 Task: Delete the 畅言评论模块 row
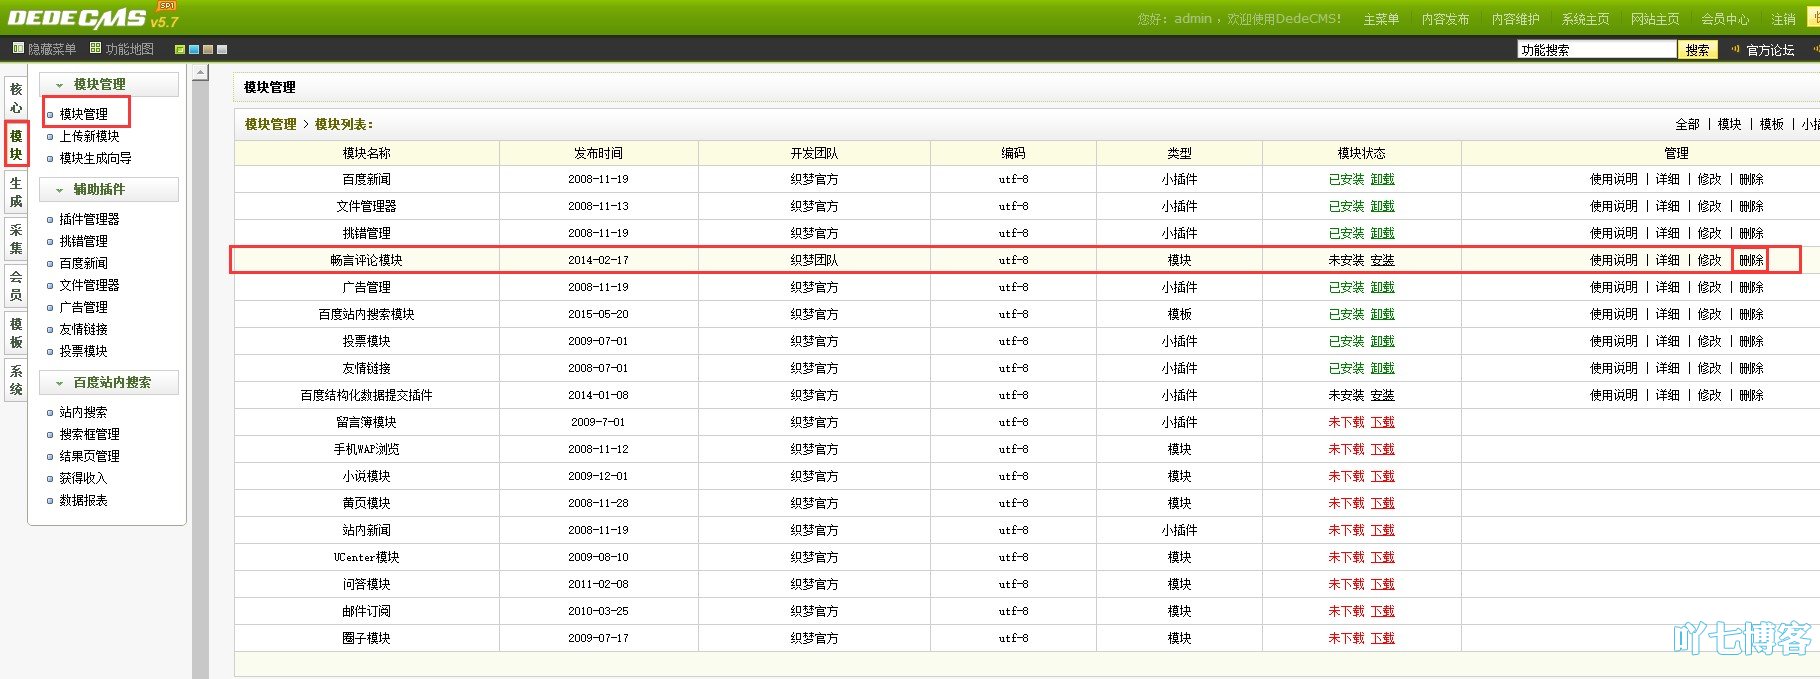[1750, 260]
